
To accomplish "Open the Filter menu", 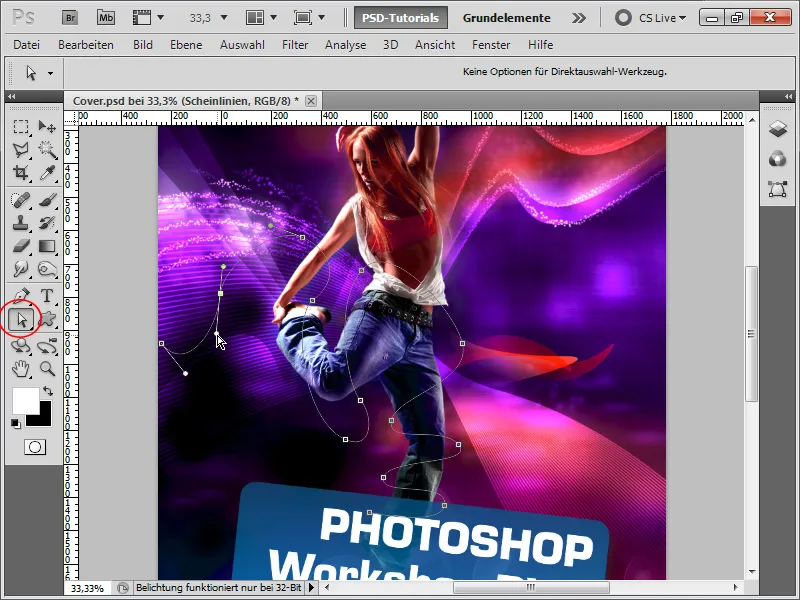I will pos(295,45).
